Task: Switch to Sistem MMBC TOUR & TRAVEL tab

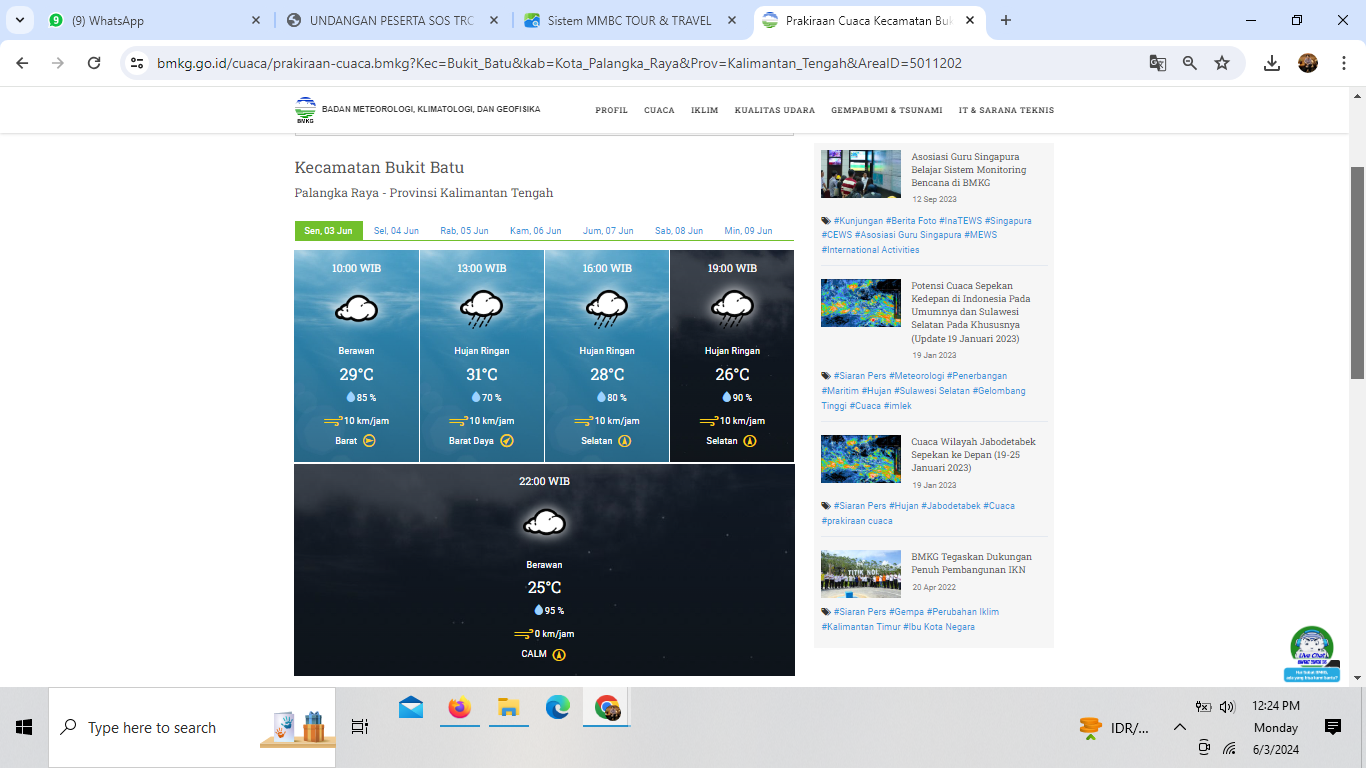Action: pyautogui.click(x=630, y=20)
